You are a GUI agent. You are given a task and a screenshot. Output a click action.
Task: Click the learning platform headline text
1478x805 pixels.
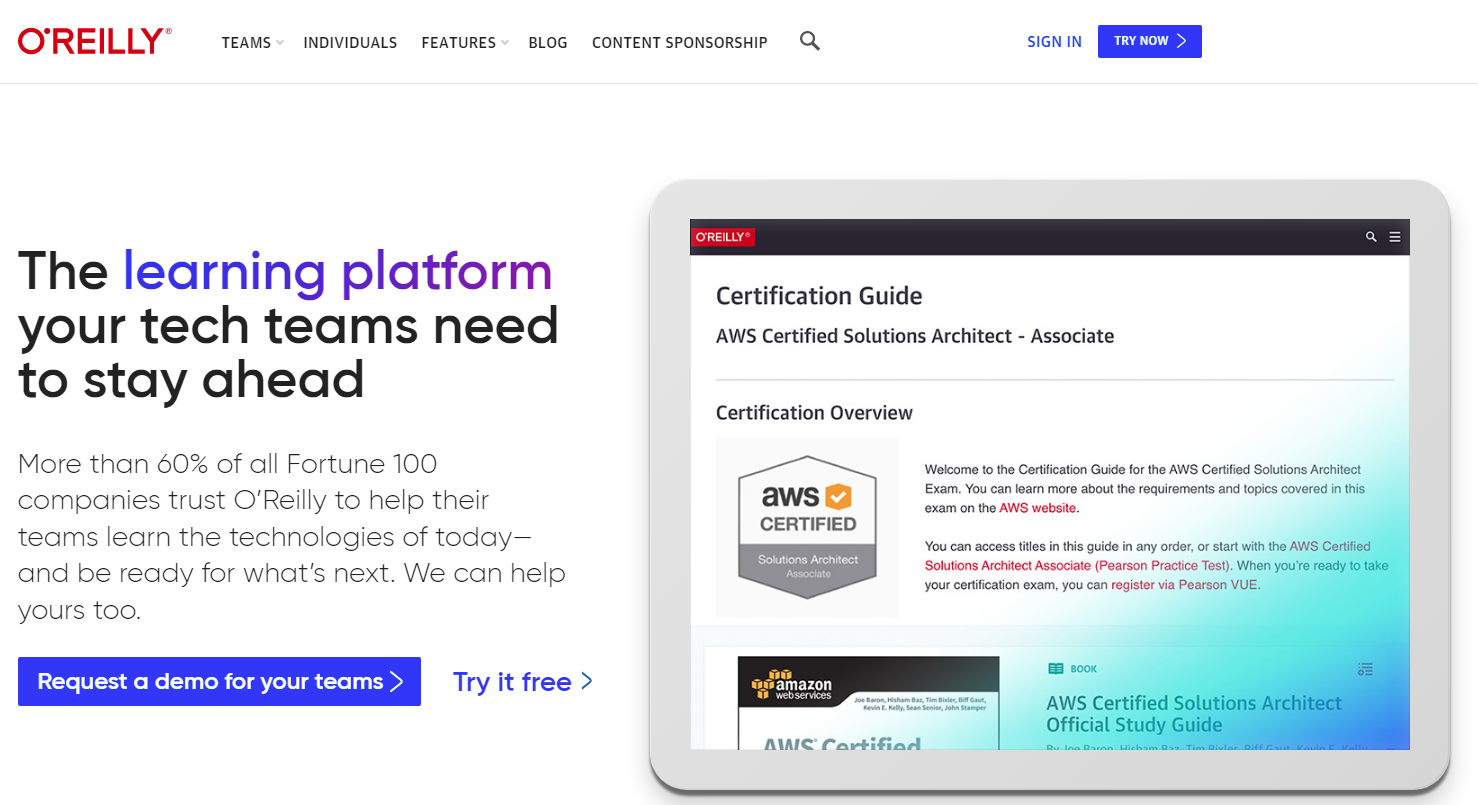click(x=338, y=271)
